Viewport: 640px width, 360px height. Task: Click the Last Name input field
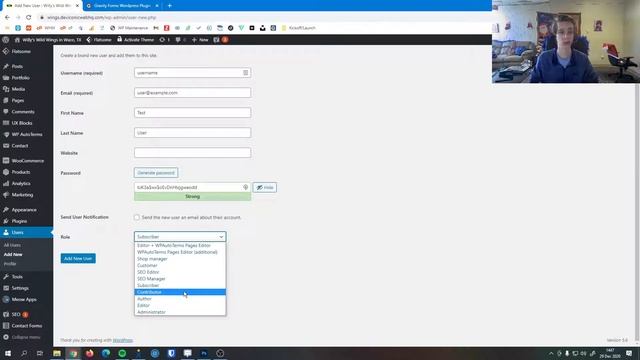click(x=192, y=133)
